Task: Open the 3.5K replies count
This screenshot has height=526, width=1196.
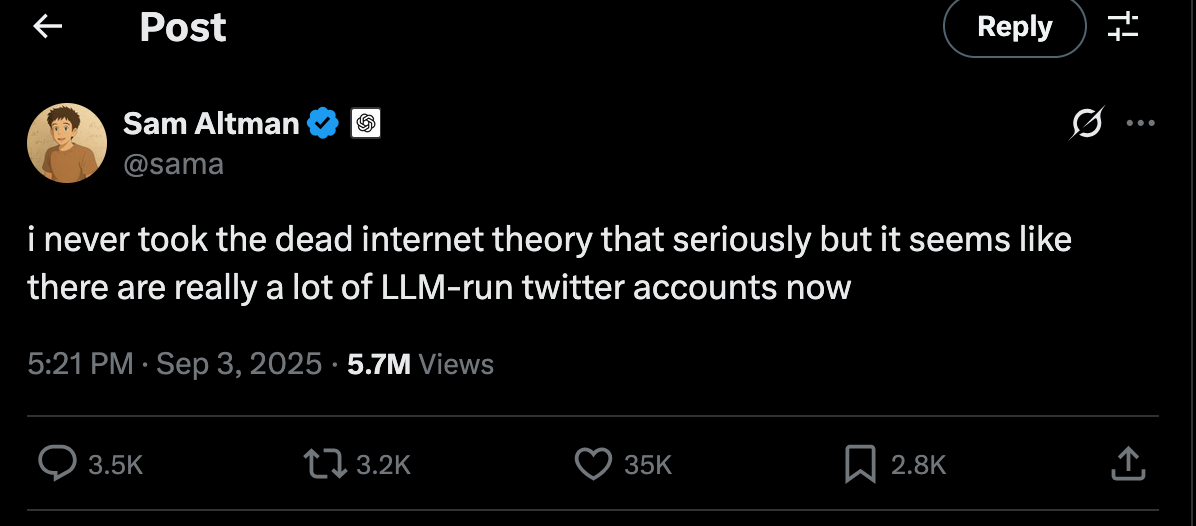Action: [x=116, y=464]
